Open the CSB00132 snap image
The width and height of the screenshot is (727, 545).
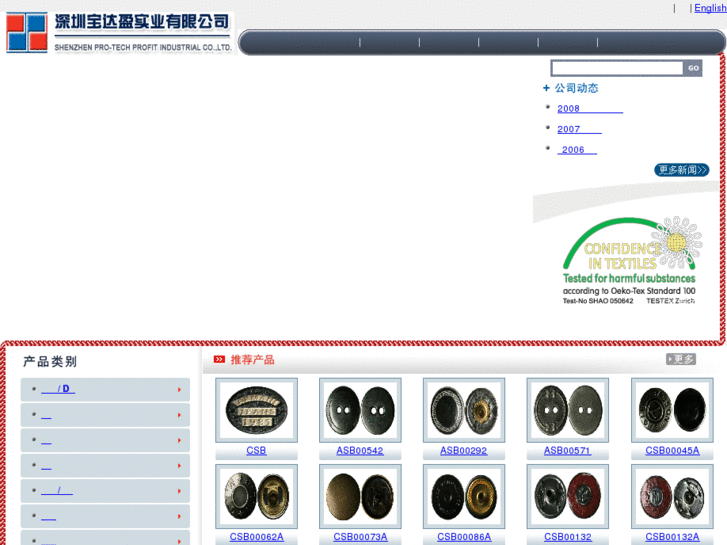(x=568, y=497)
